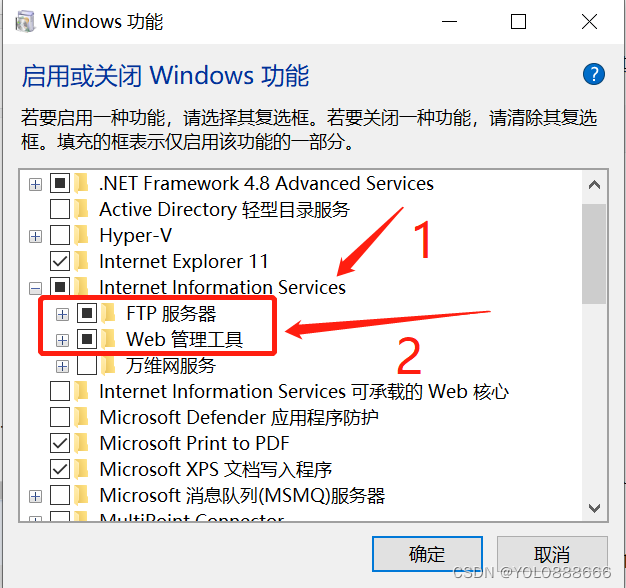Click the scrollbar up arrow
This screenshot has width=626, height=588.
tap(595, 186)
